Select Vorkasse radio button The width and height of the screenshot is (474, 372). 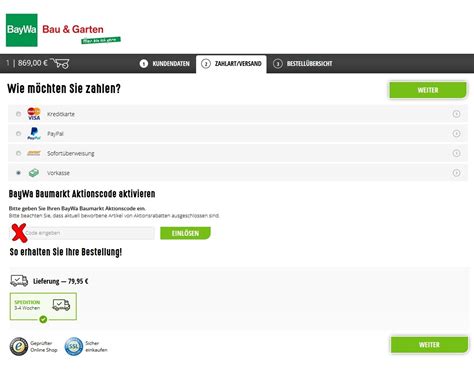19,173
